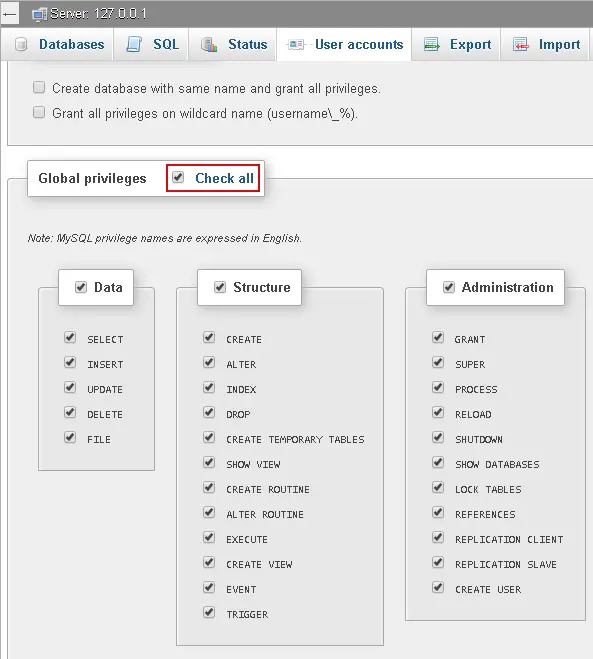Toggle the Structure group checkbox
This screenshot has height=659, width=593.
coord(220,287)
